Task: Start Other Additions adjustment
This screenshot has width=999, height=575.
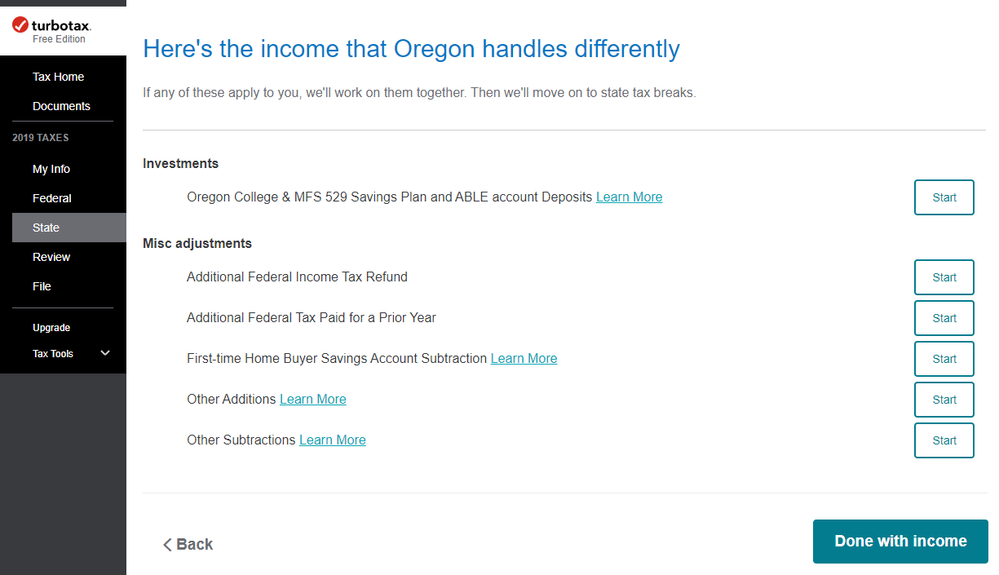Action: pos(944,400)
